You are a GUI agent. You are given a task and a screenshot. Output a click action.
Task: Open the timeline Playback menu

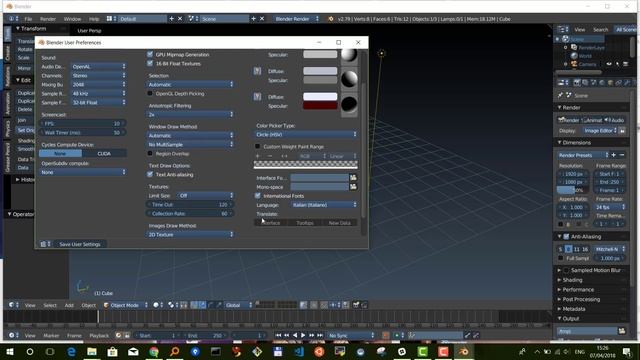tap(99, 336)
